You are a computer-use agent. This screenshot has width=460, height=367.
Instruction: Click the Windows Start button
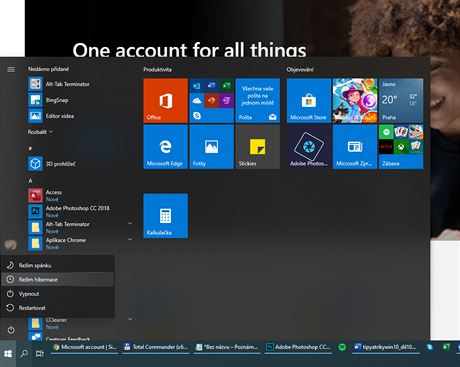coord(8,354)
